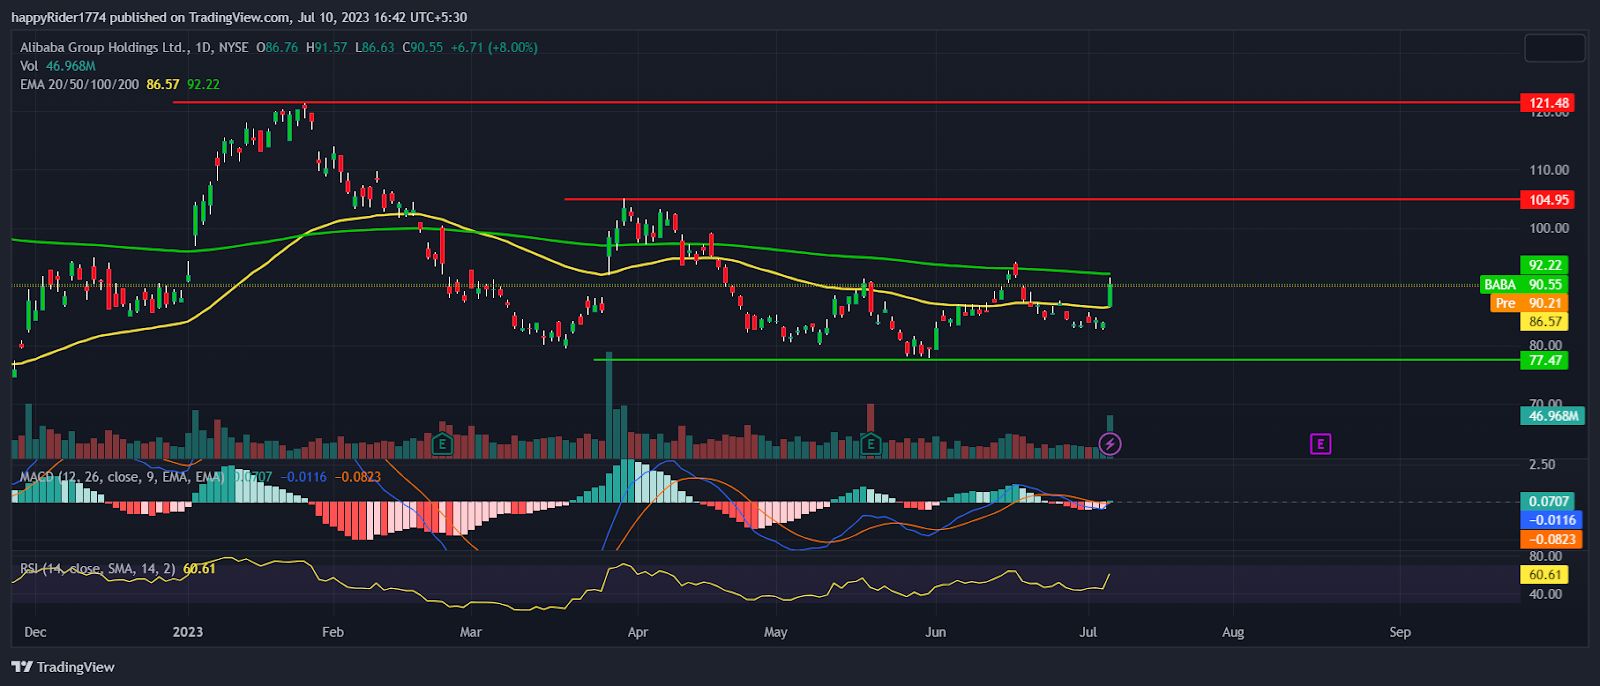Screen dimensions: 1600x686
Task: Click the Jun label on time axis
Action: point(936,632)
